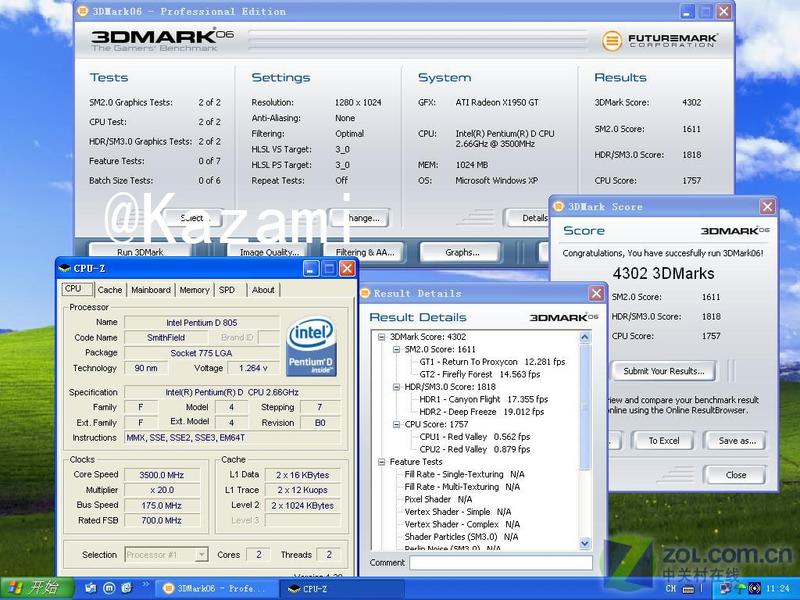The height and width of the screenshot is (600, 800).
Task: Click Intel Pentium D logo
Action: [x=311, y=346]
